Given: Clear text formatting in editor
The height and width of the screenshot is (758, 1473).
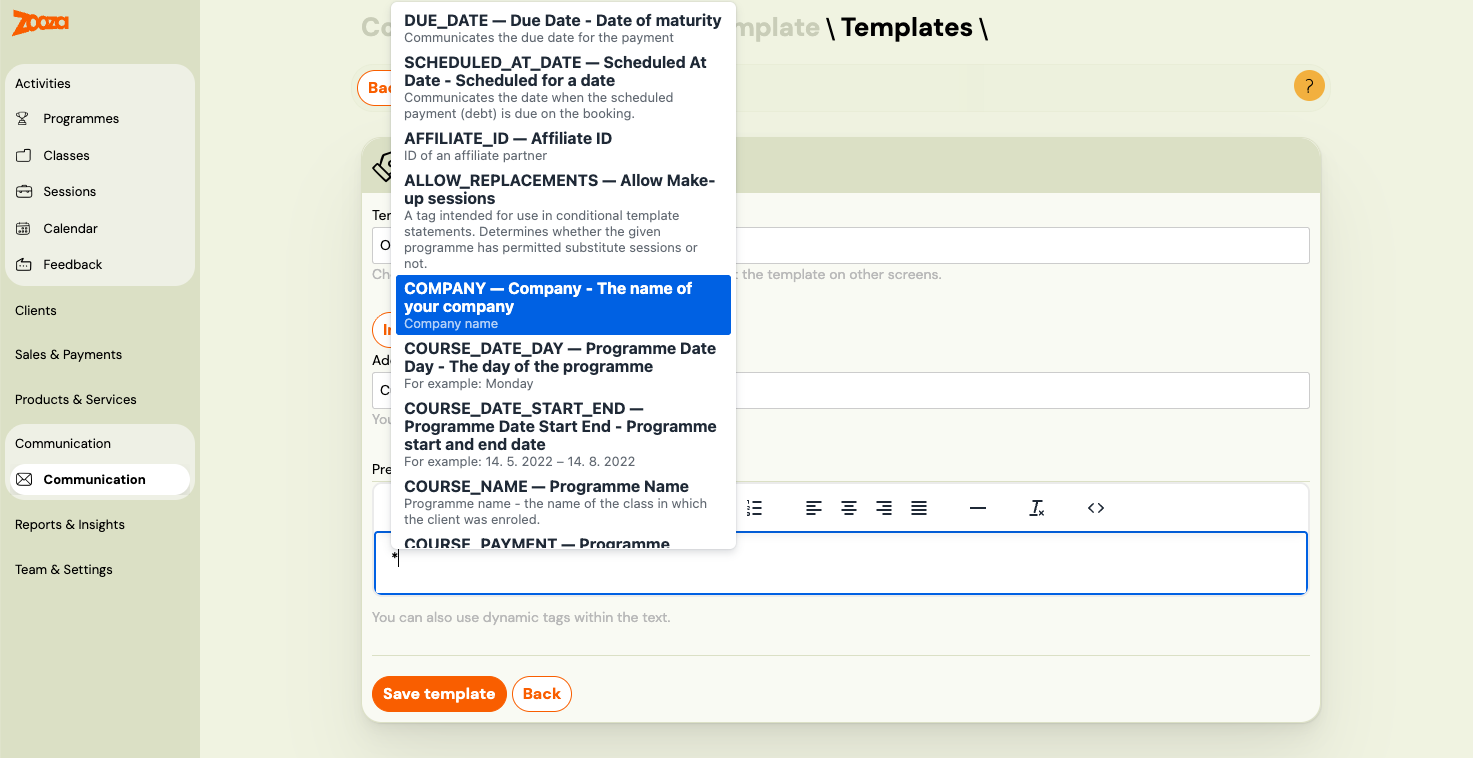Looking at the screenshot, I should pyautogui.click(x=1037, y=508).
